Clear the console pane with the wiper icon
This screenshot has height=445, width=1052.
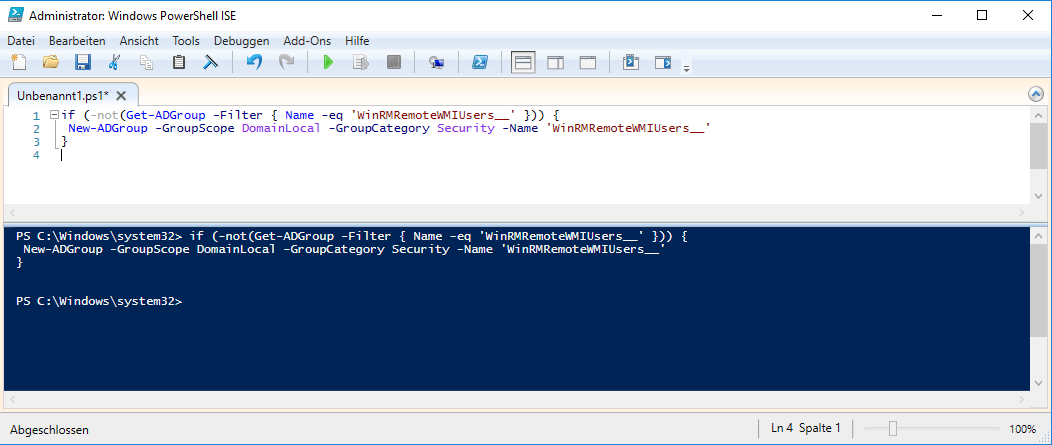pos(211,63)
